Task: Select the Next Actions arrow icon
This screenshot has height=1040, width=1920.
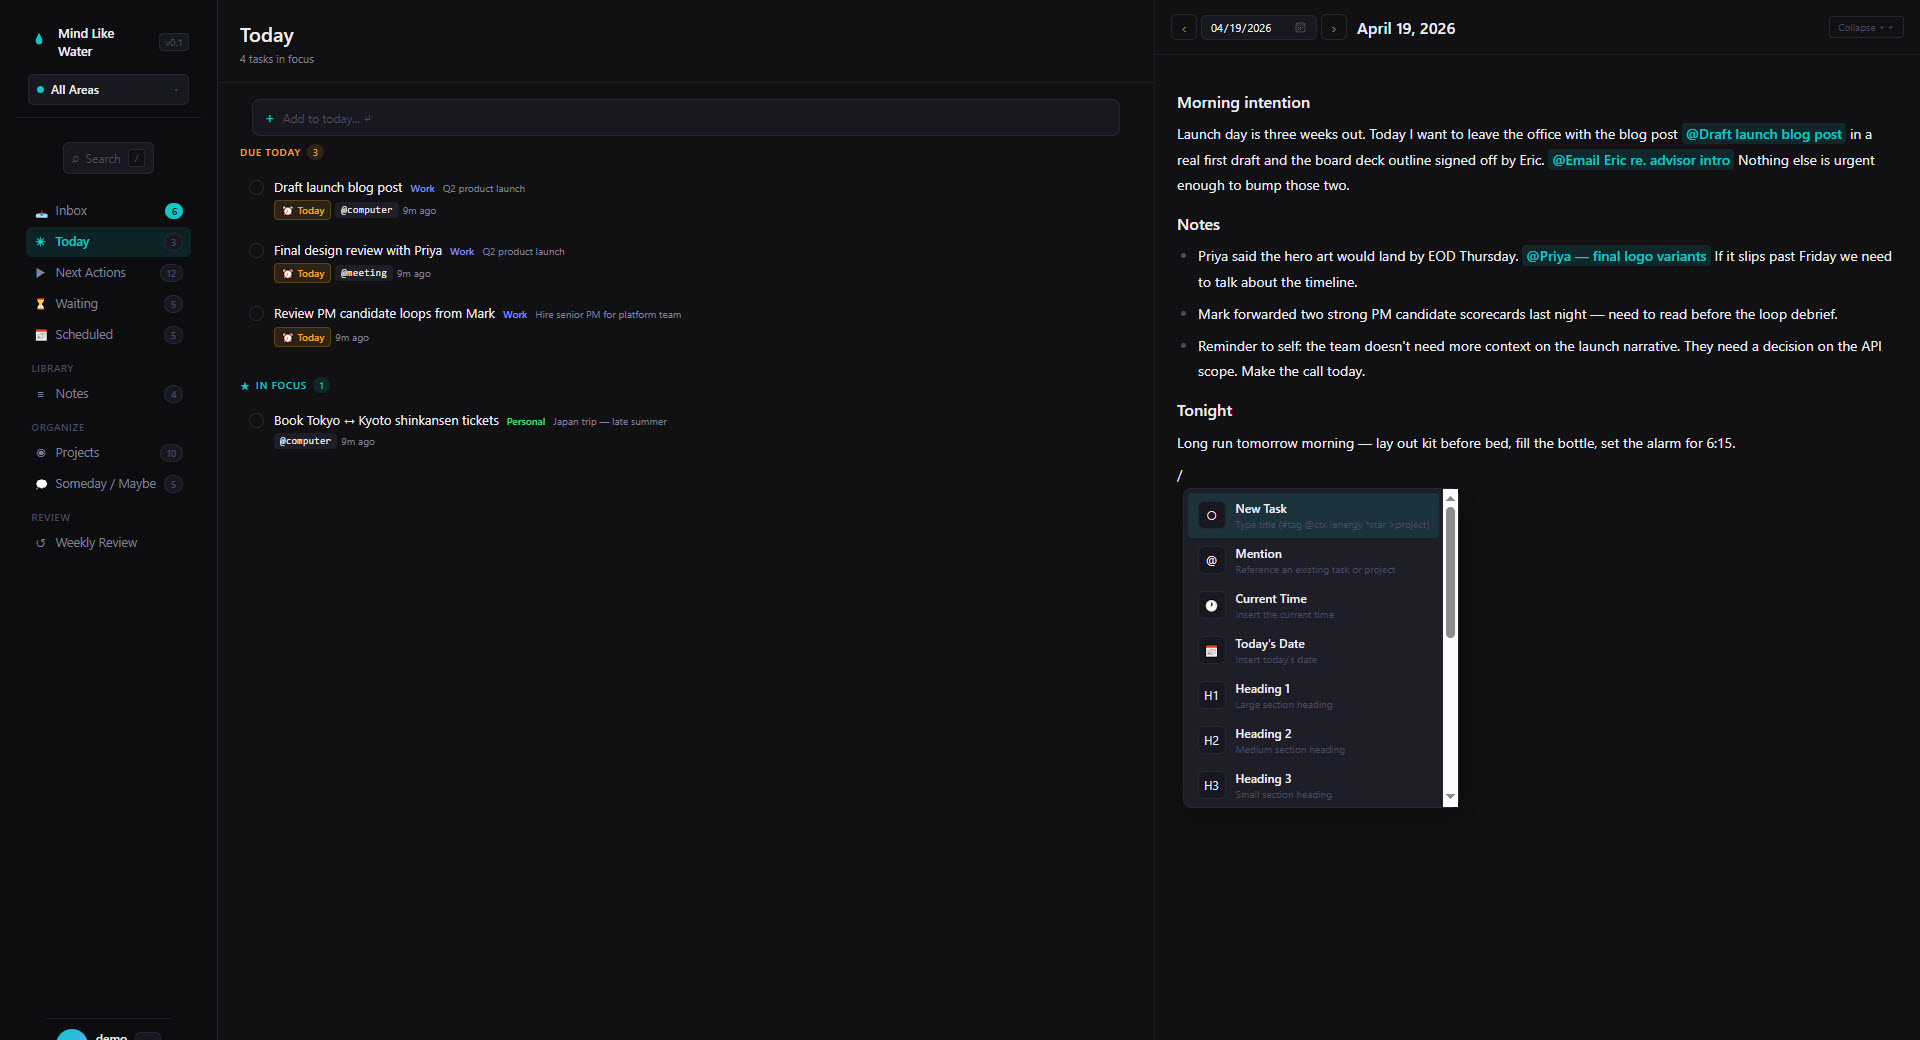Action: pos(40,273)
